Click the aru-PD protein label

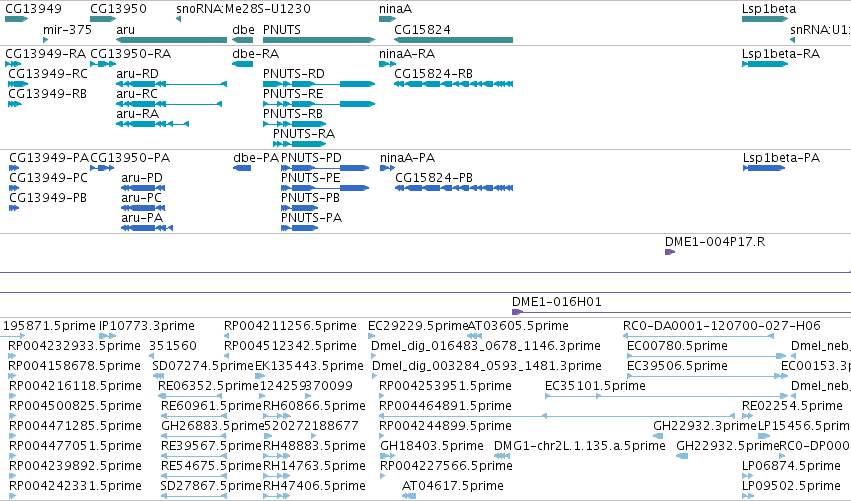coord(142,177)
